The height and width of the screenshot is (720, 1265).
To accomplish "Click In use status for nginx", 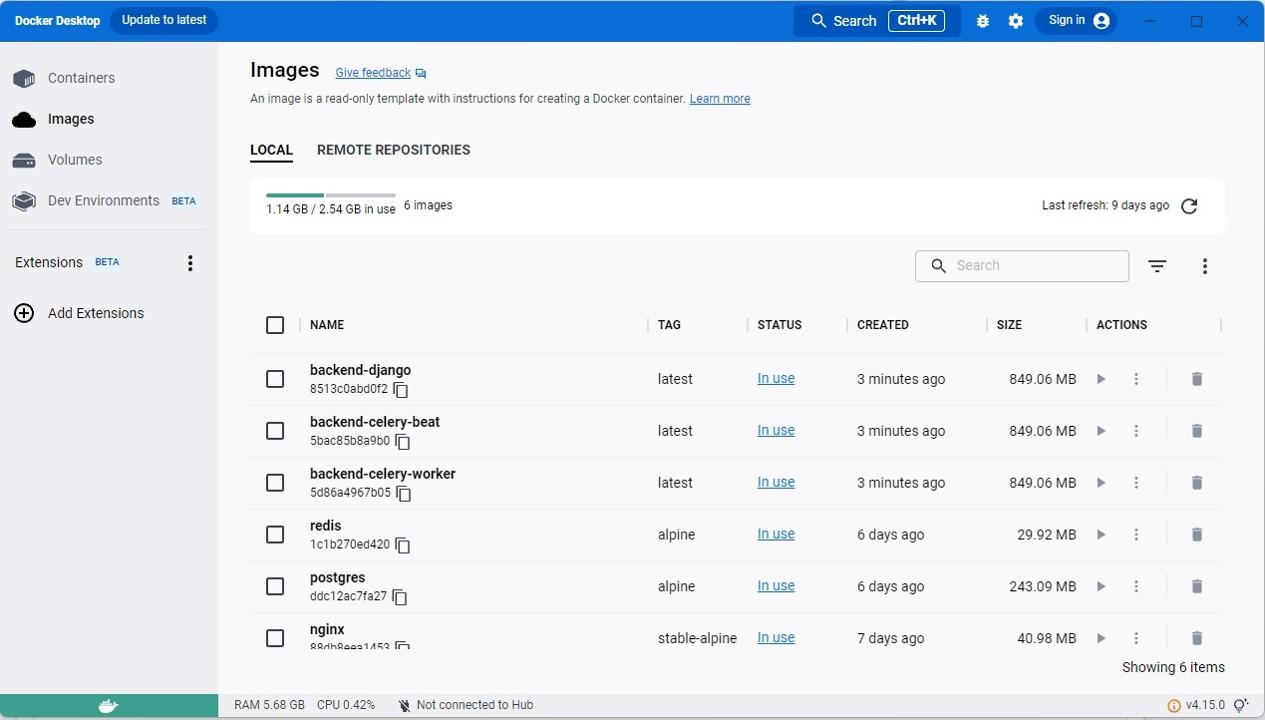I will click(776, 638).
